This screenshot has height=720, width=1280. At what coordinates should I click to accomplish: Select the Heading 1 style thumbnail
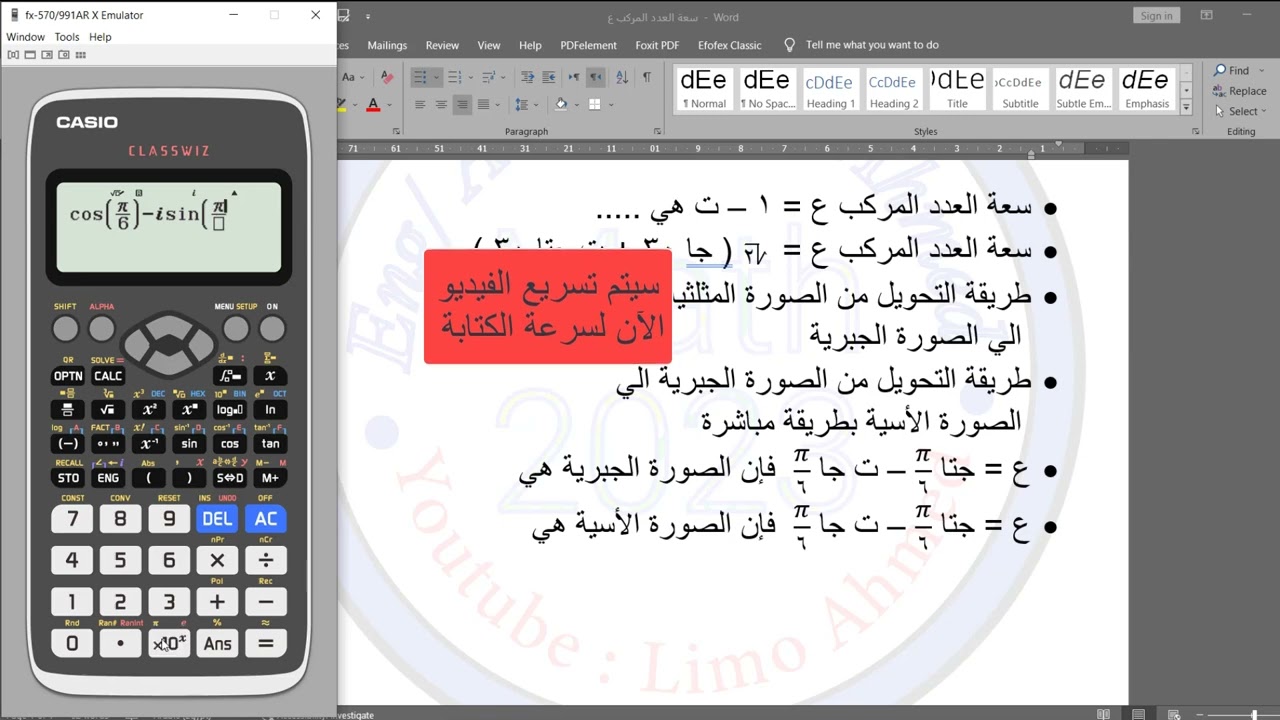pos(830,89)
